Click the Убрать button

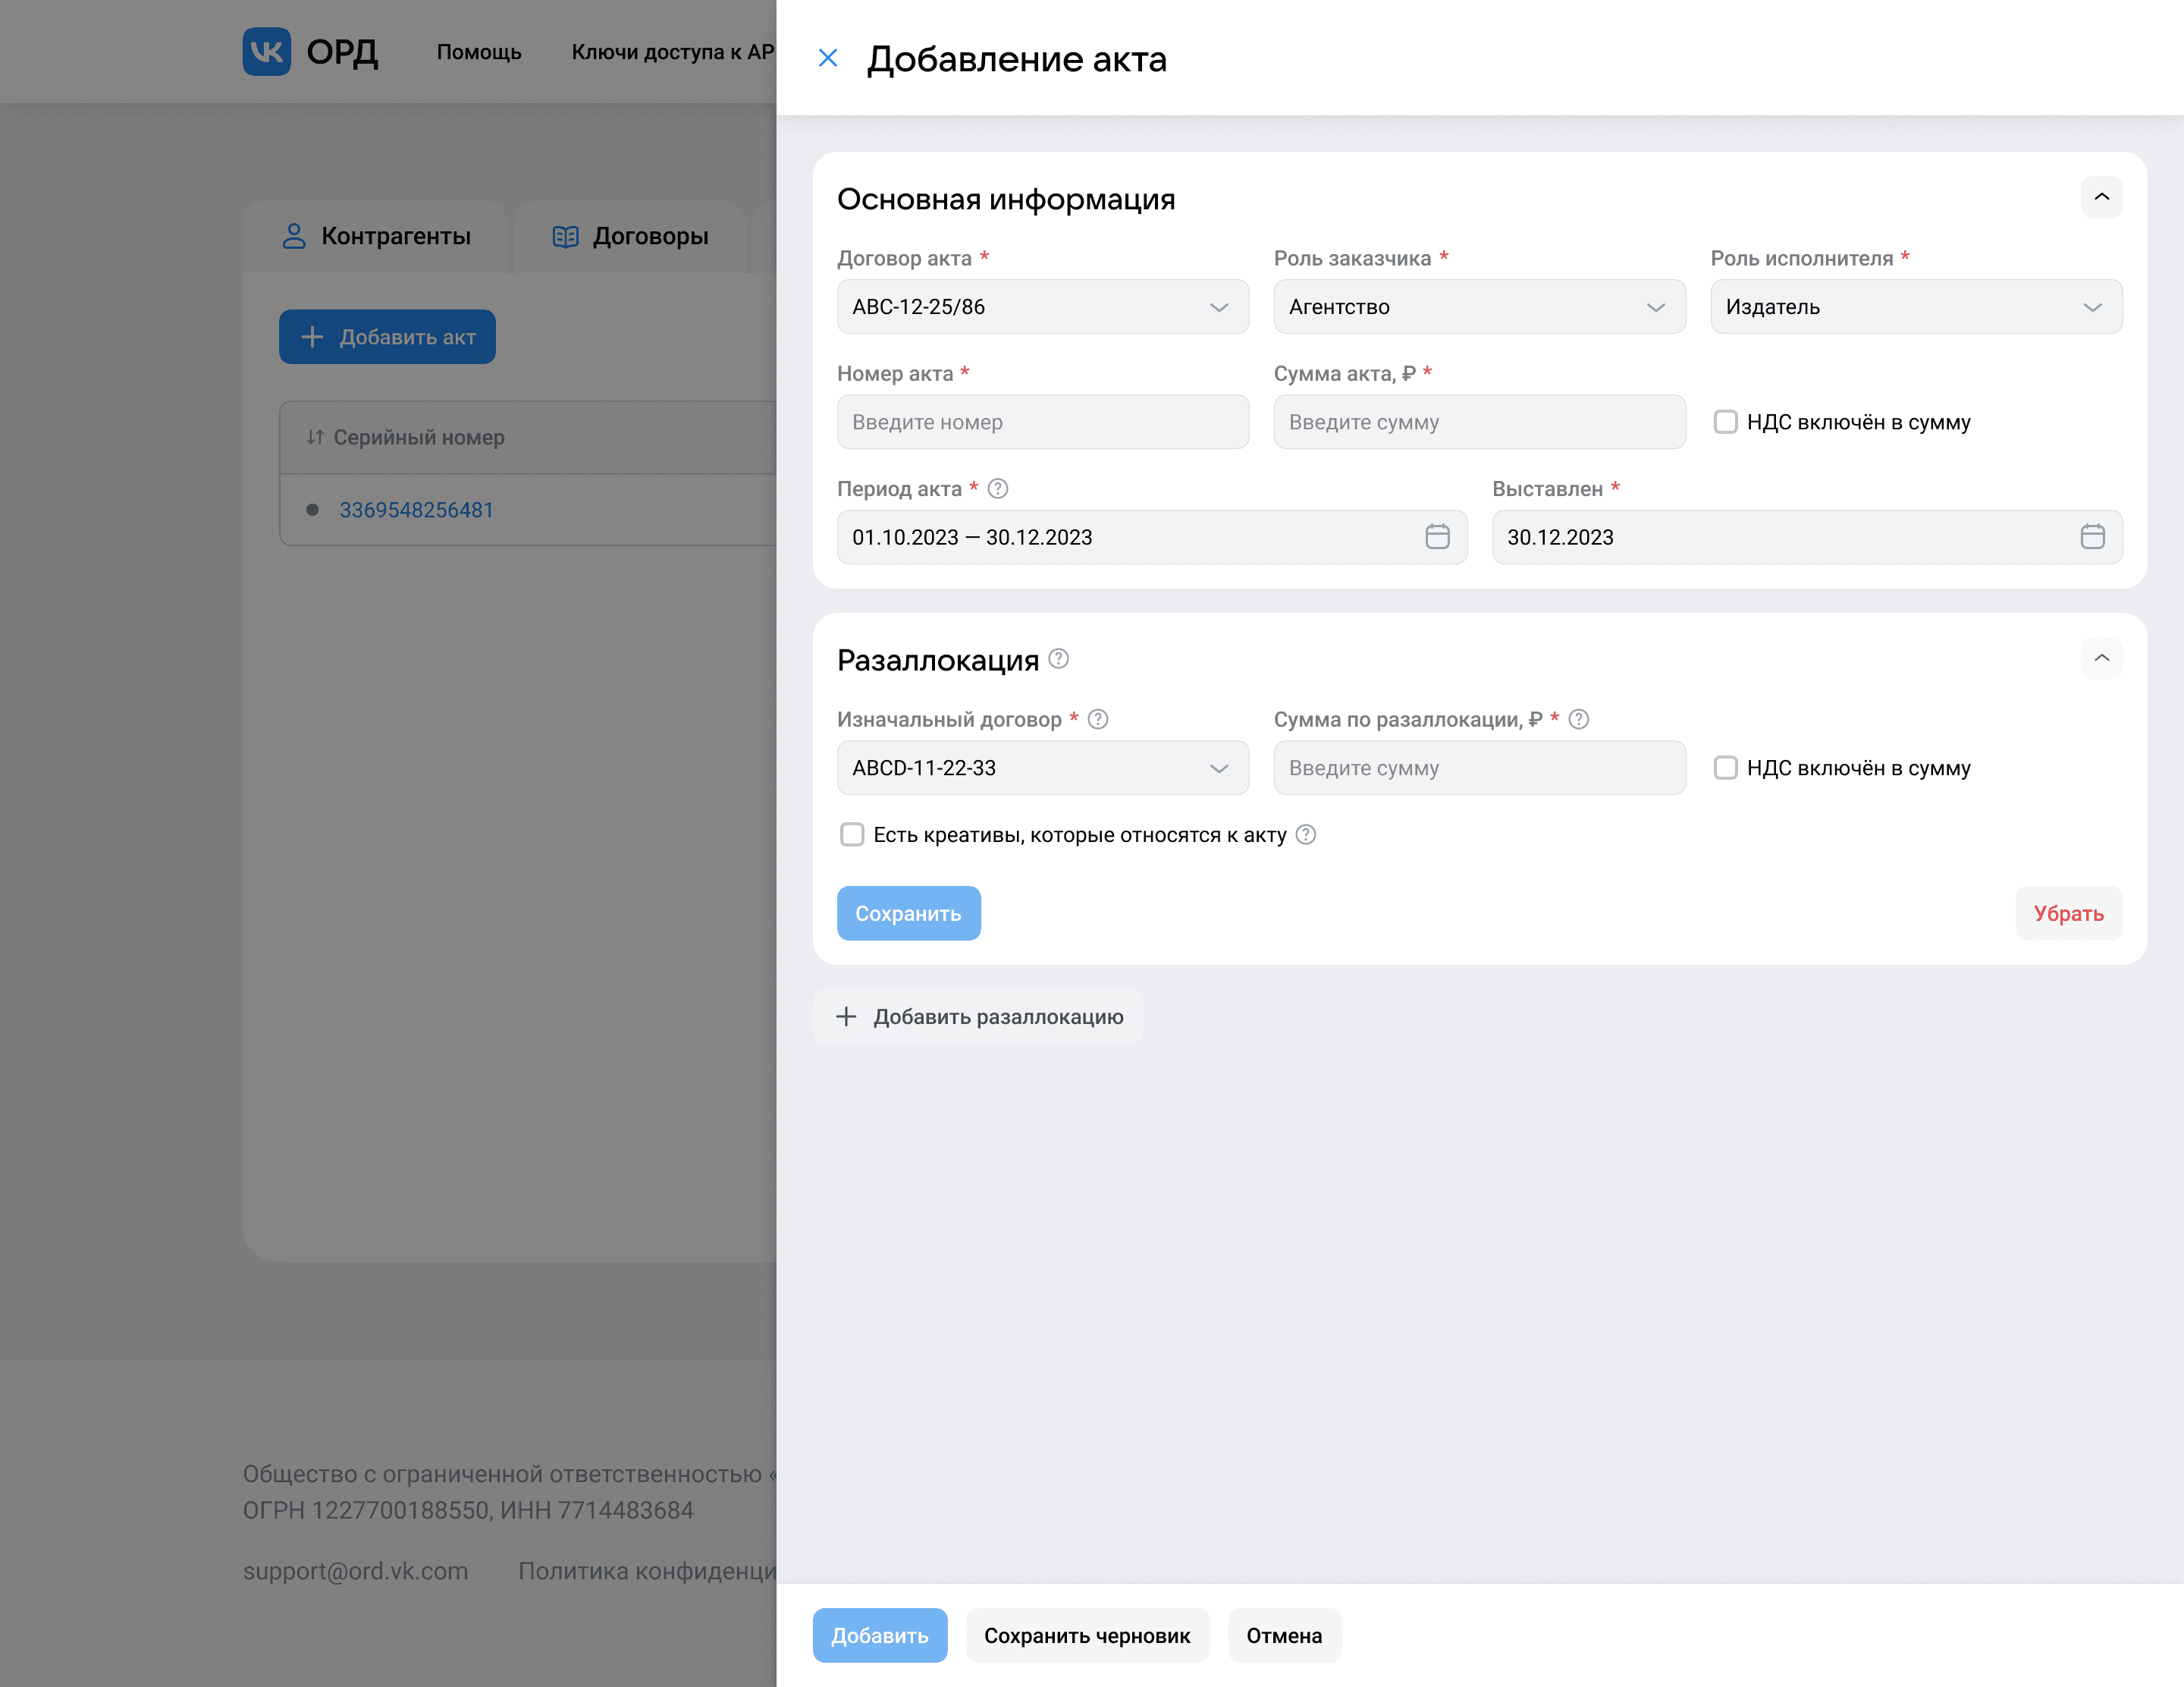click(2067, 913)
